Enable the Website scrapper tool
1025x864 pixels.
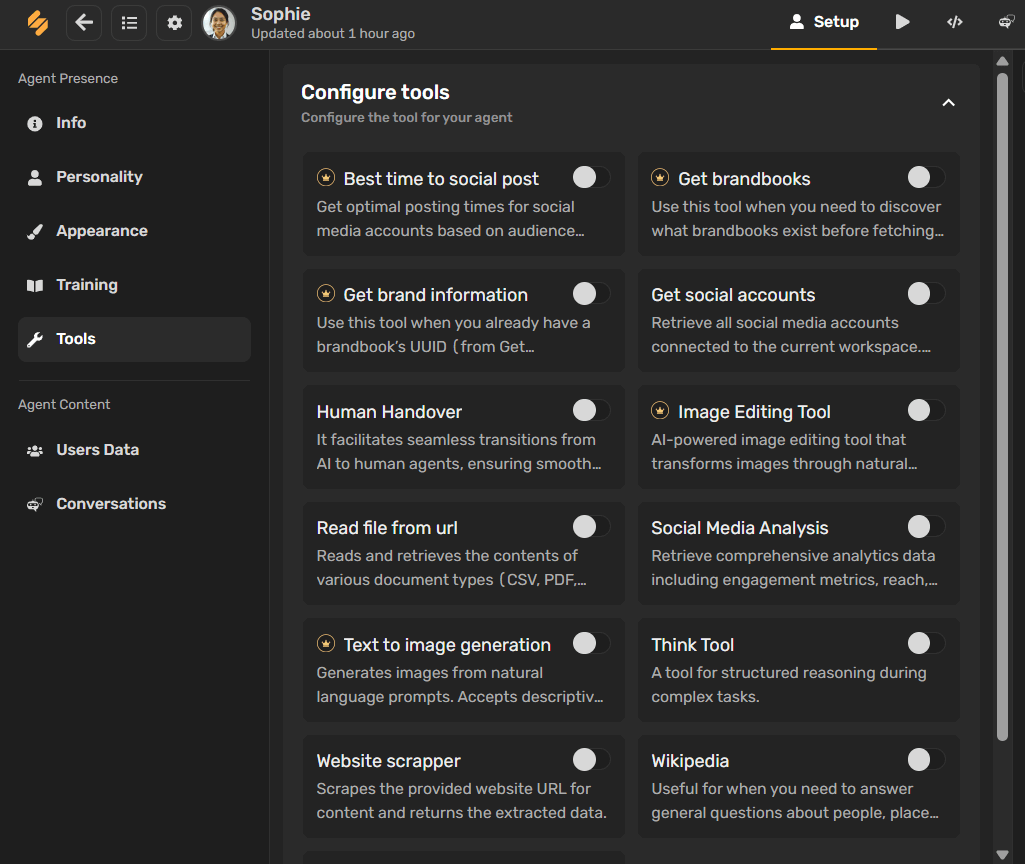pos(591,759)
